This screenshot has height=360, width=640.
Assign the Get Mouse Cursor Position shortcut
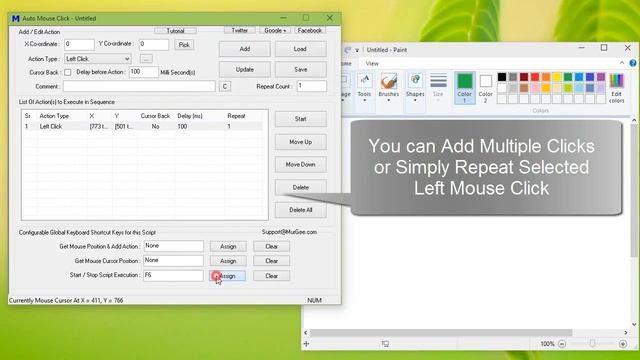click(228, 261)
